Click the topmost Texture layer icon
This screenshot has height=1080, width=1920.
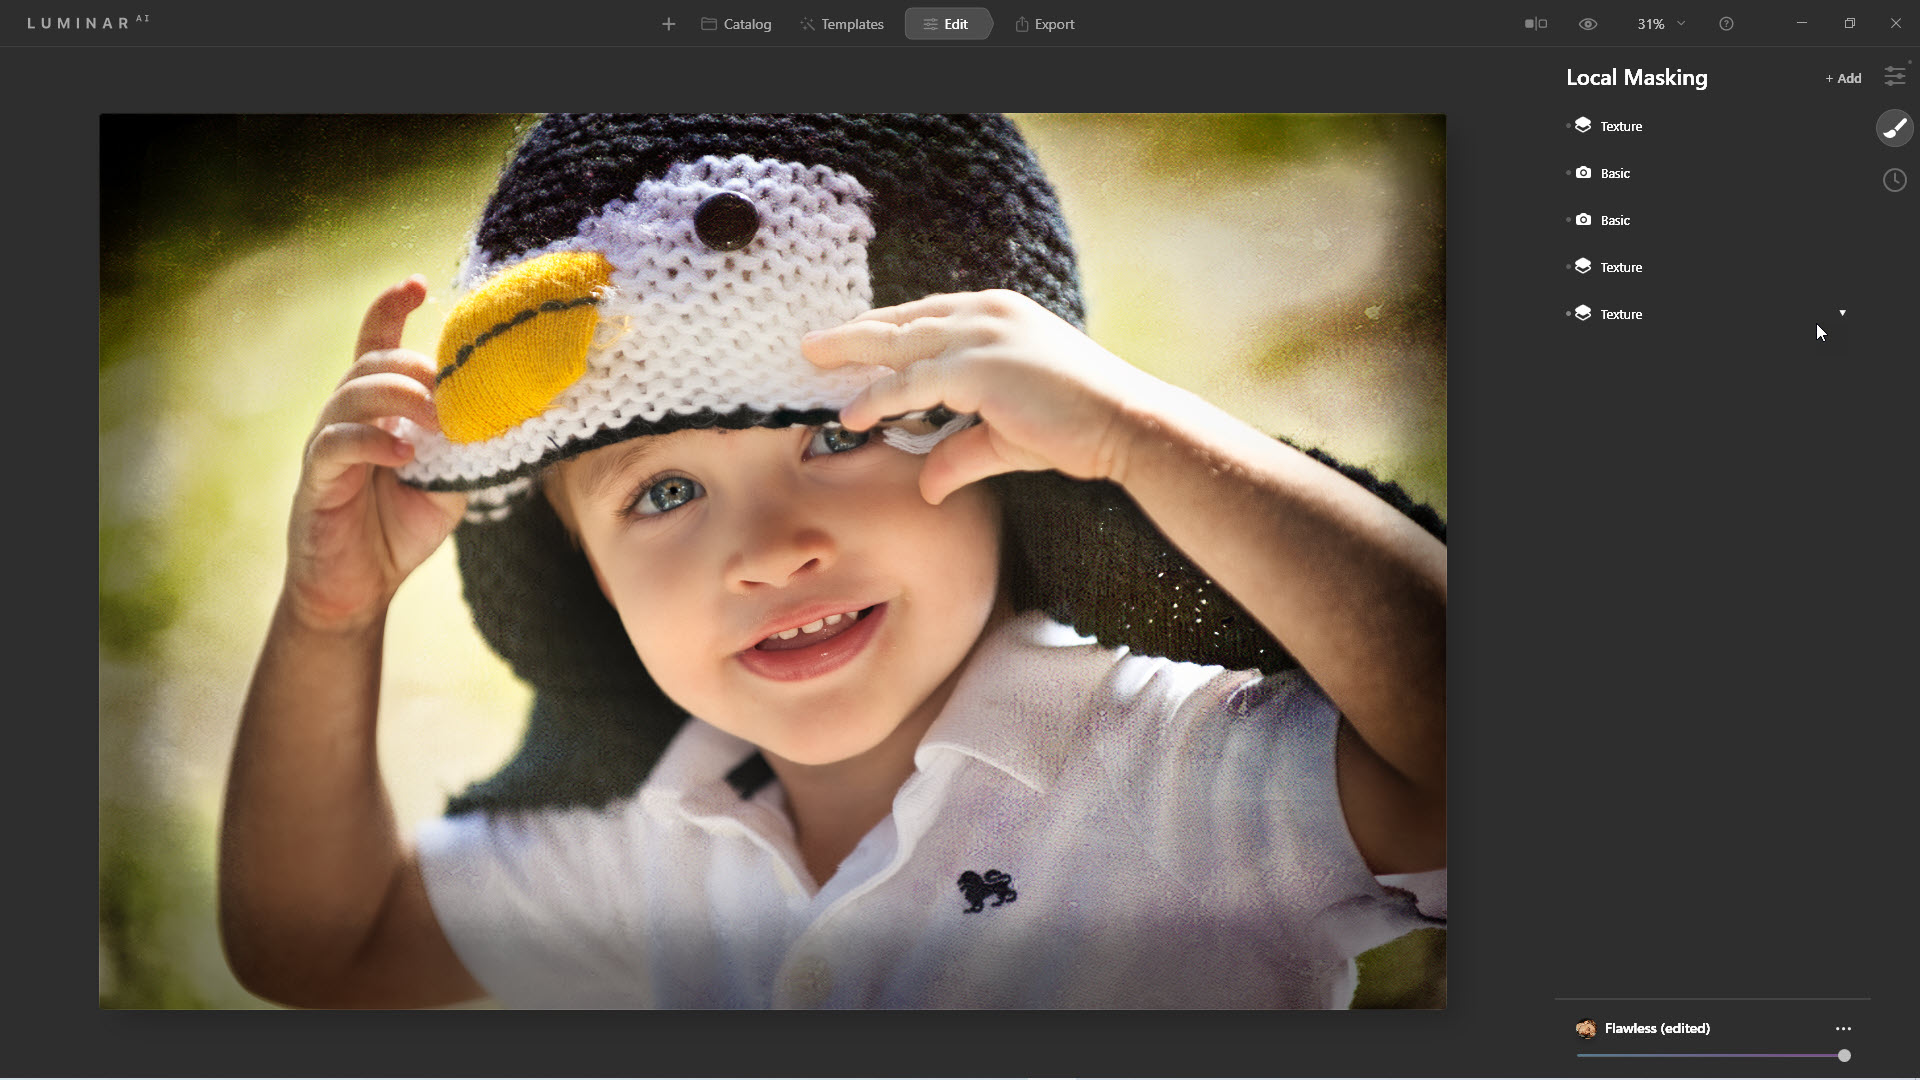tap(1583, 126)
